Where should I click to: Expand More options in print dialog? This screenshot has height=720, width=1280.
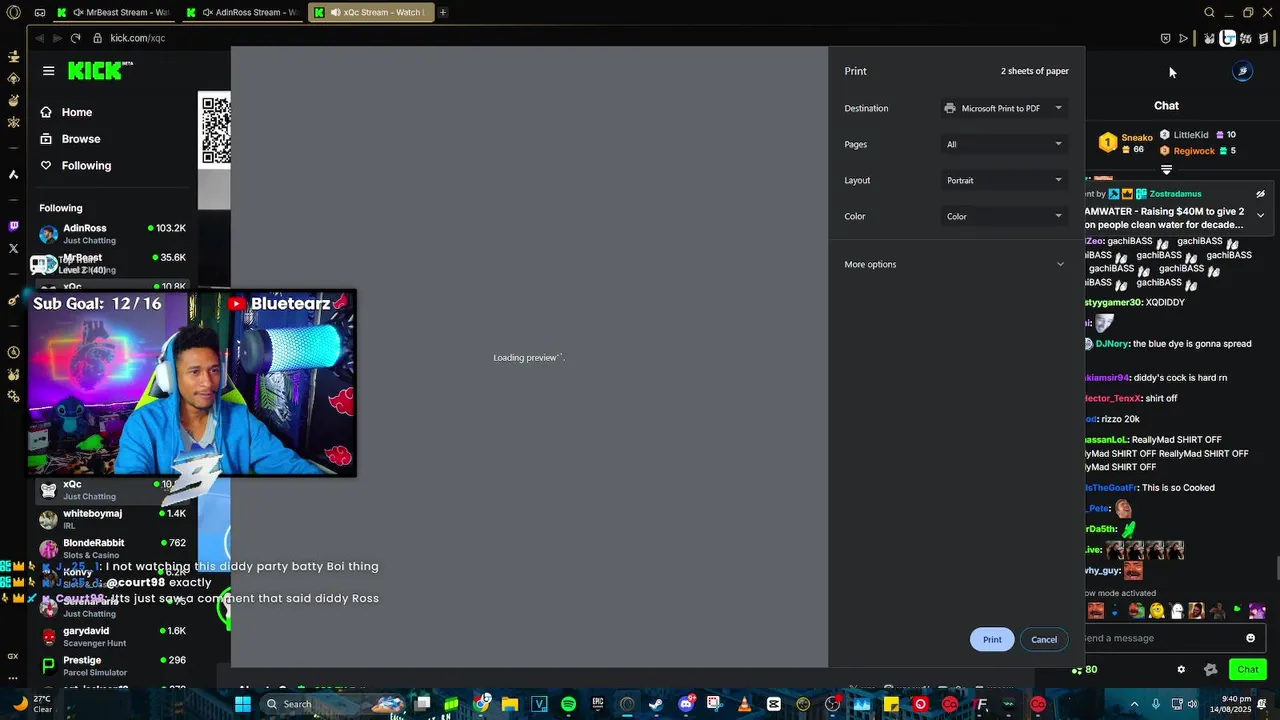tap(956, 264)
